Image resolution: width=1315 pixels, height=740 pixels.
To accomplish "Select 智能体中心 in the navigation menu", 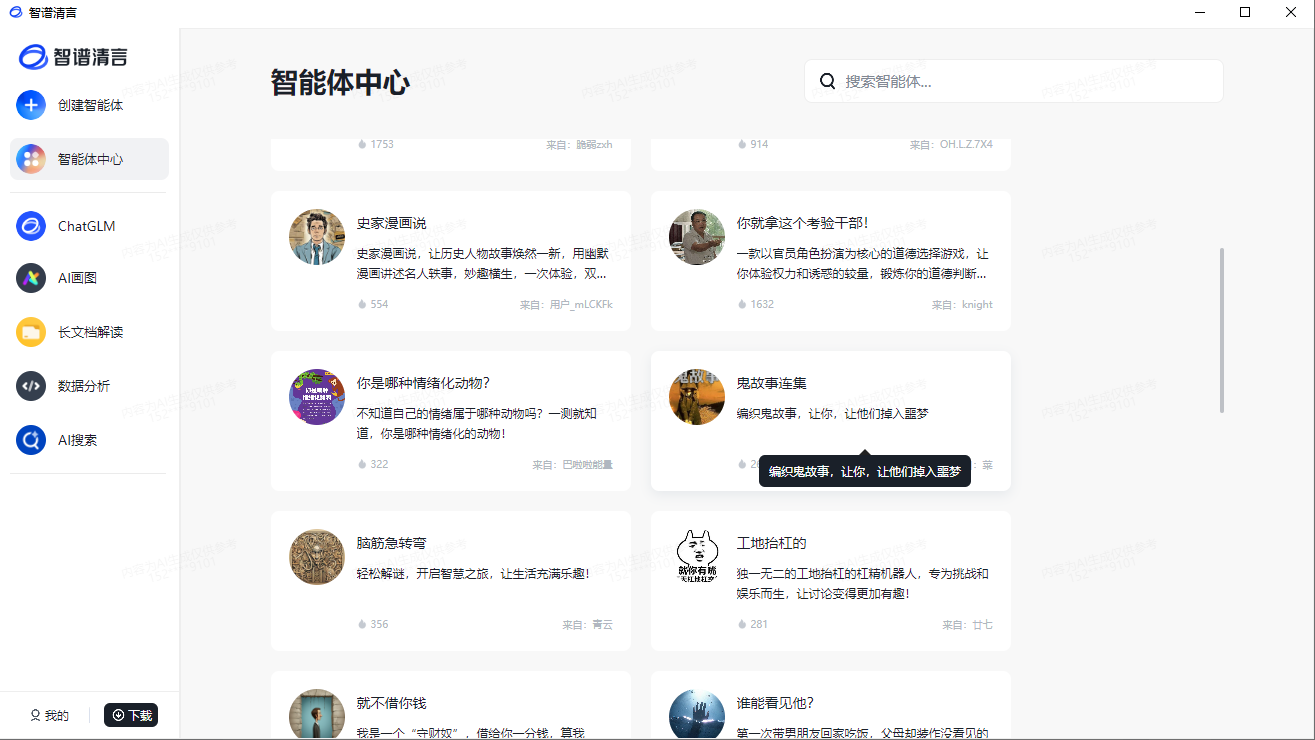I will click(x=89, y=158).
